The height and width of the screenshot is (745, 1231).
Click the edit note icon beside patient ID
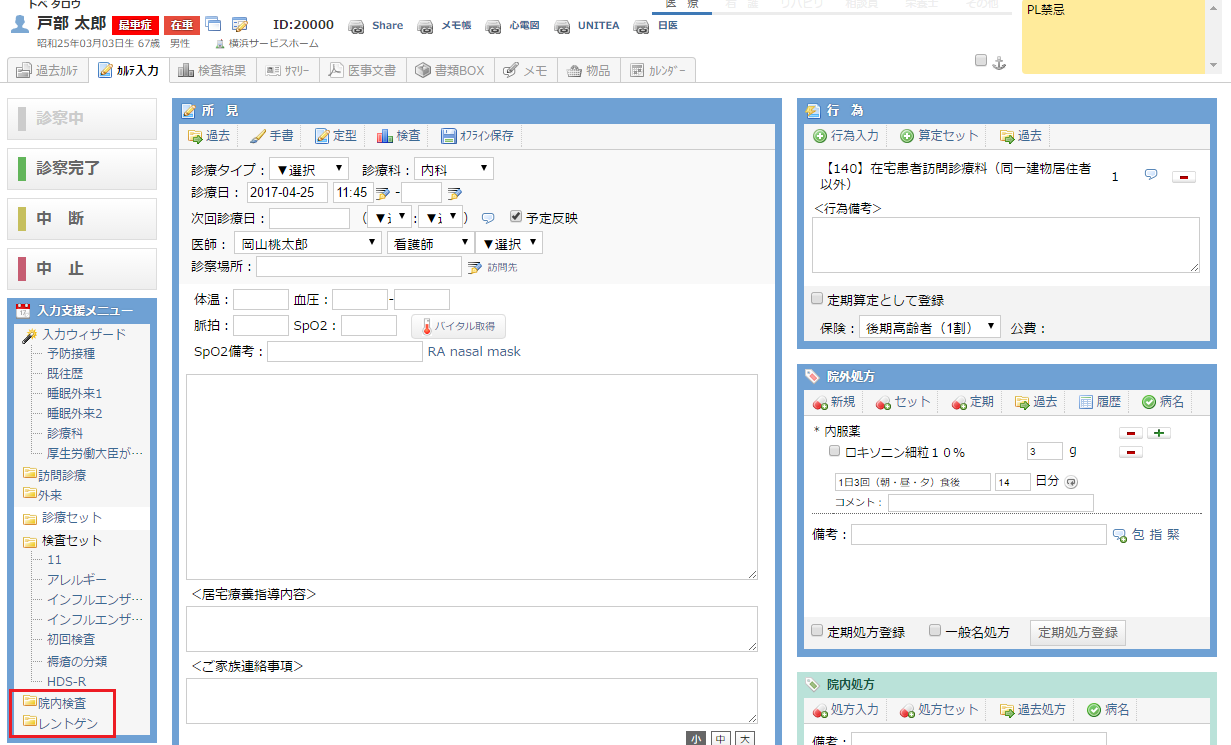coord(240,24)
